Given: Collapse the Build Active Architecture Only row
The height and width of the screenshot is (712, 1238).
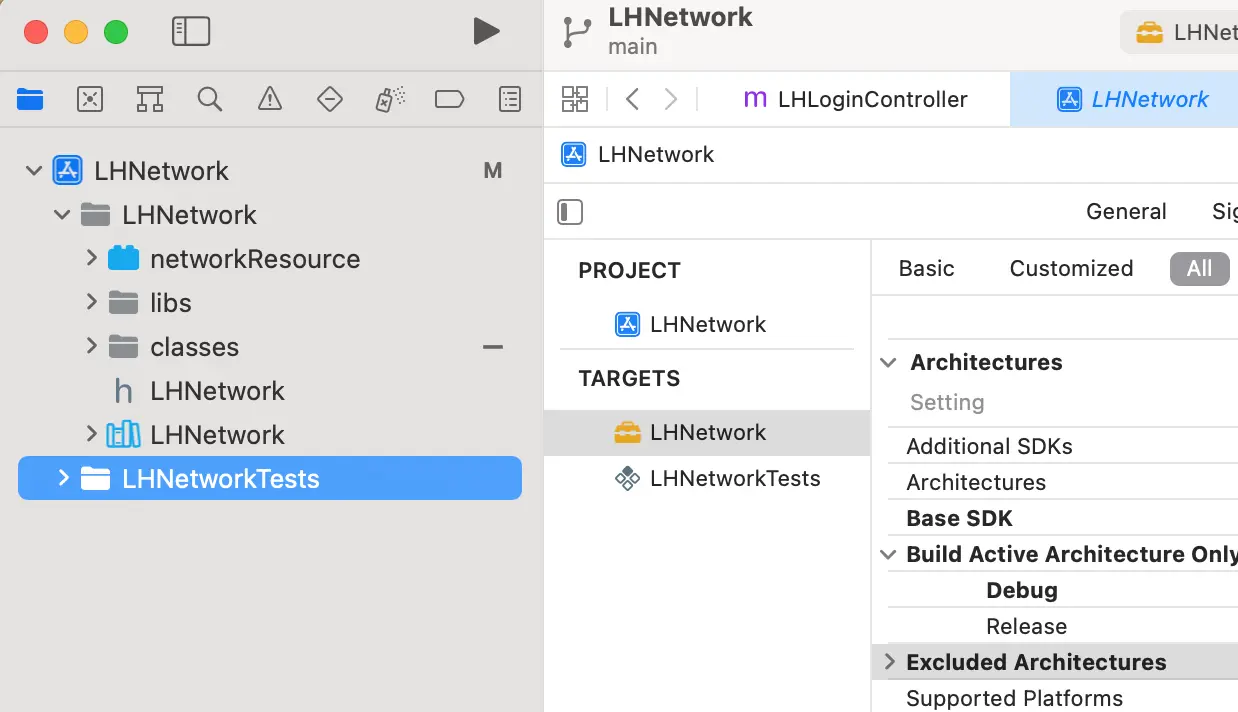Looking at the screenshot, I should point(889,554).
